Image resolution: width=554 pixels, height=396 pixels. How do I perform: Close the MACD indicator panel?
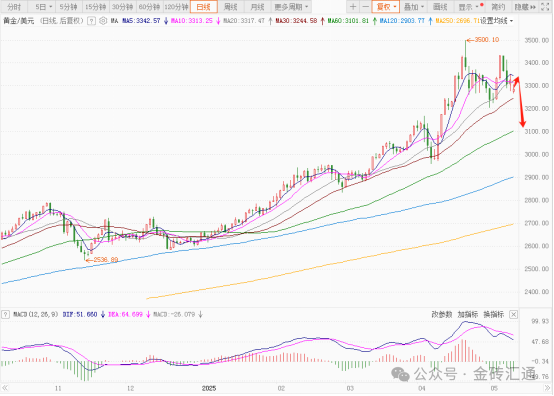(514, 314)
